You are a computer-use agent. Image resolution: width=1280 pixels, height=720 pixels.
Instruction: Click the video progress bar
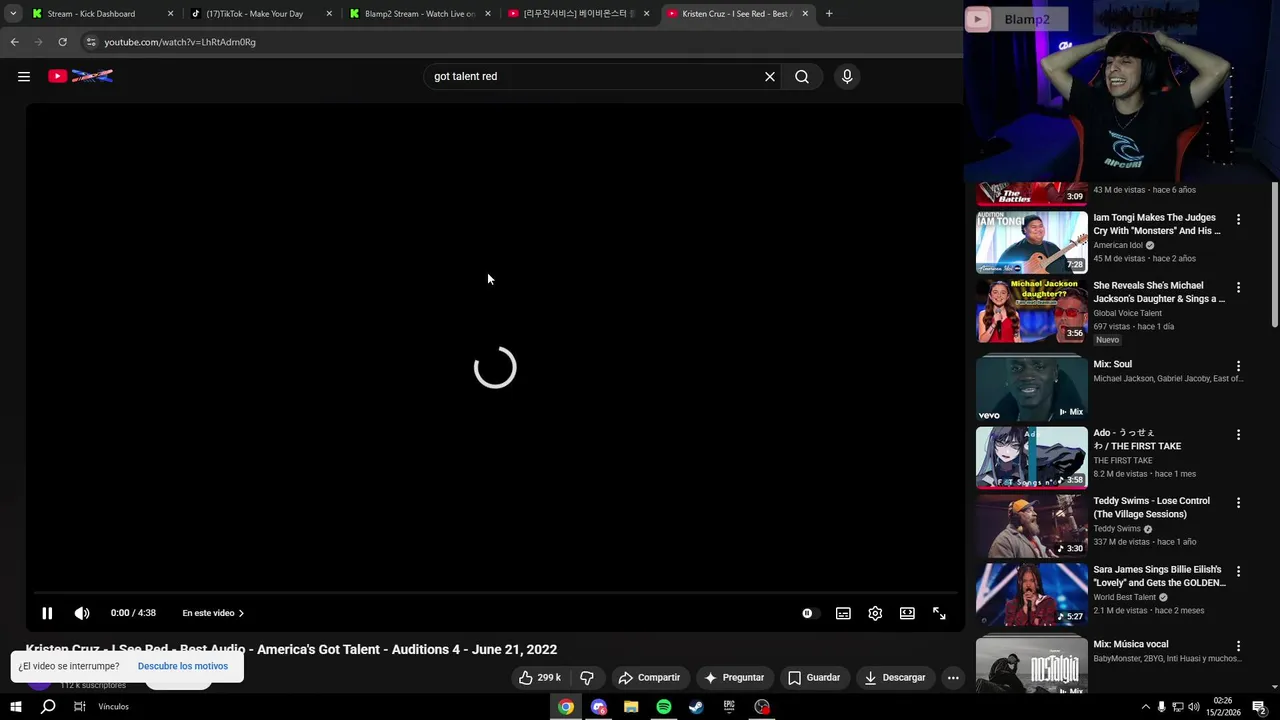click(495, 593)
